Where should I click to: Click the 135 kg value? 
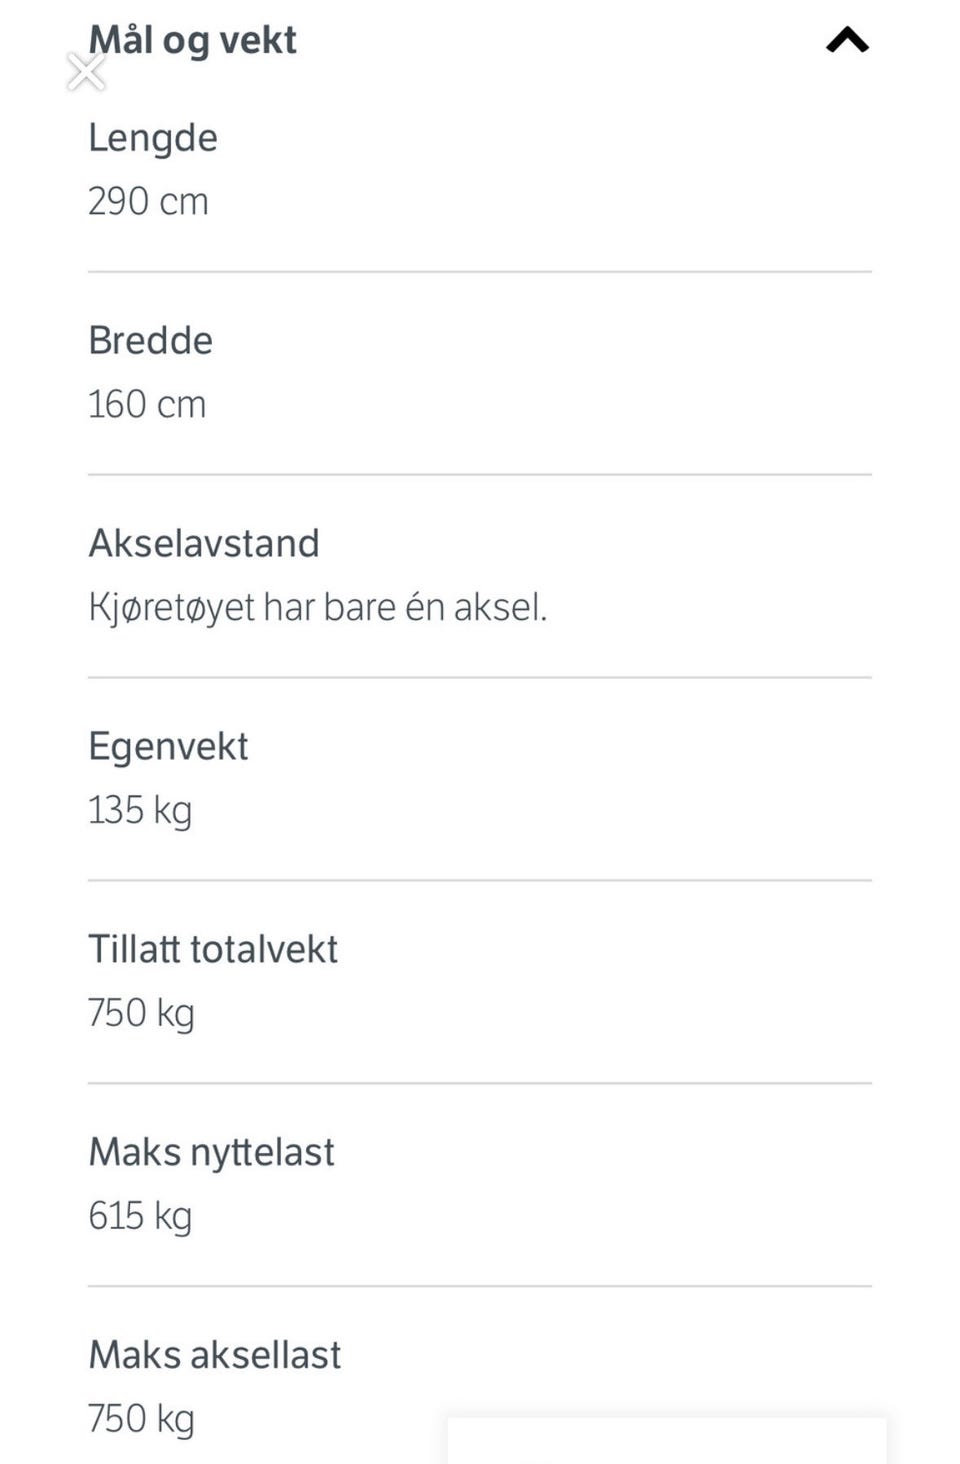point(140,811)
